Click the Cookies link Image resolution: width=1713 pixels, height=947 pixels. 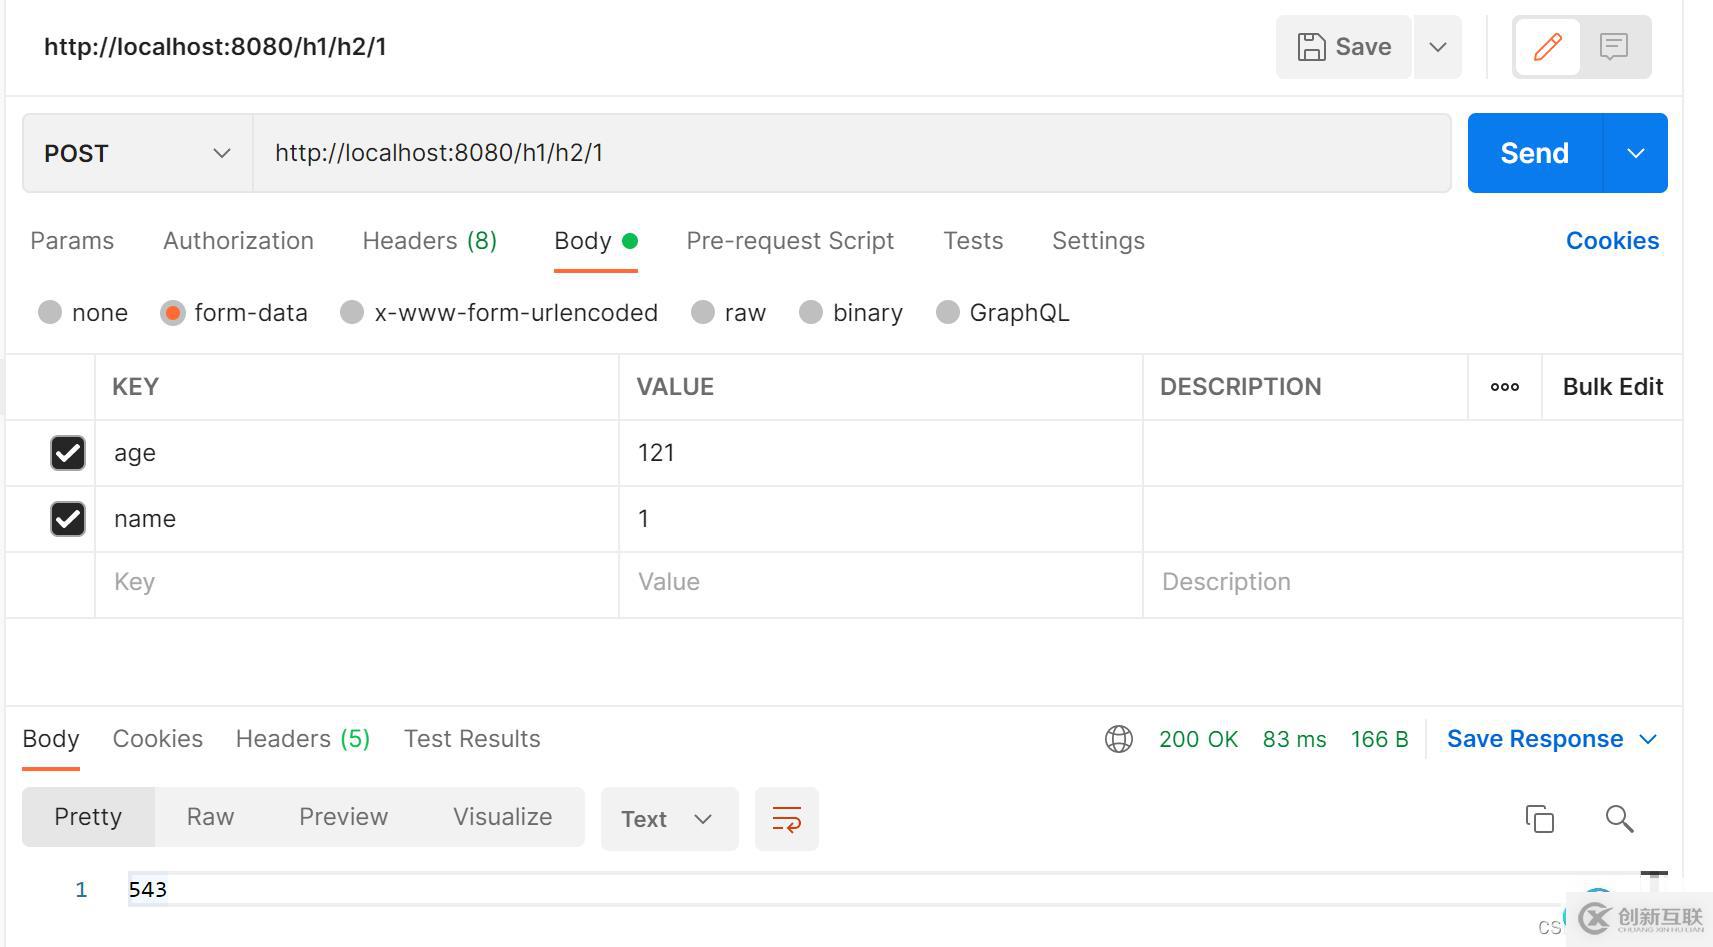[1612, 241]
